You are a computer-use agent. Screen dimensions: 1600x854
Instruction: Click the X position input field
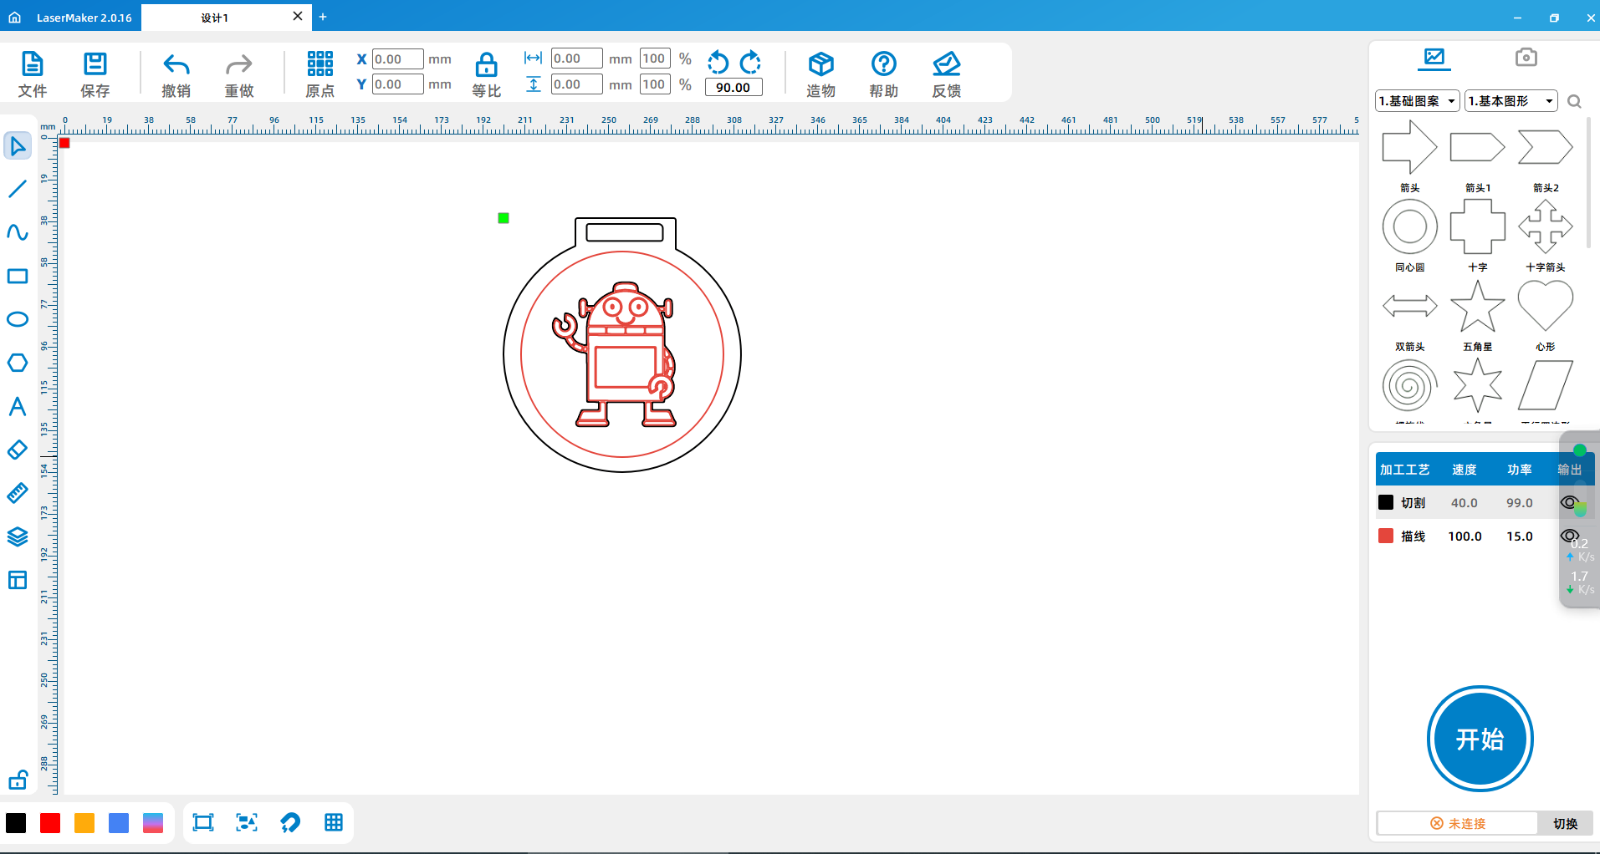(397, 59)
